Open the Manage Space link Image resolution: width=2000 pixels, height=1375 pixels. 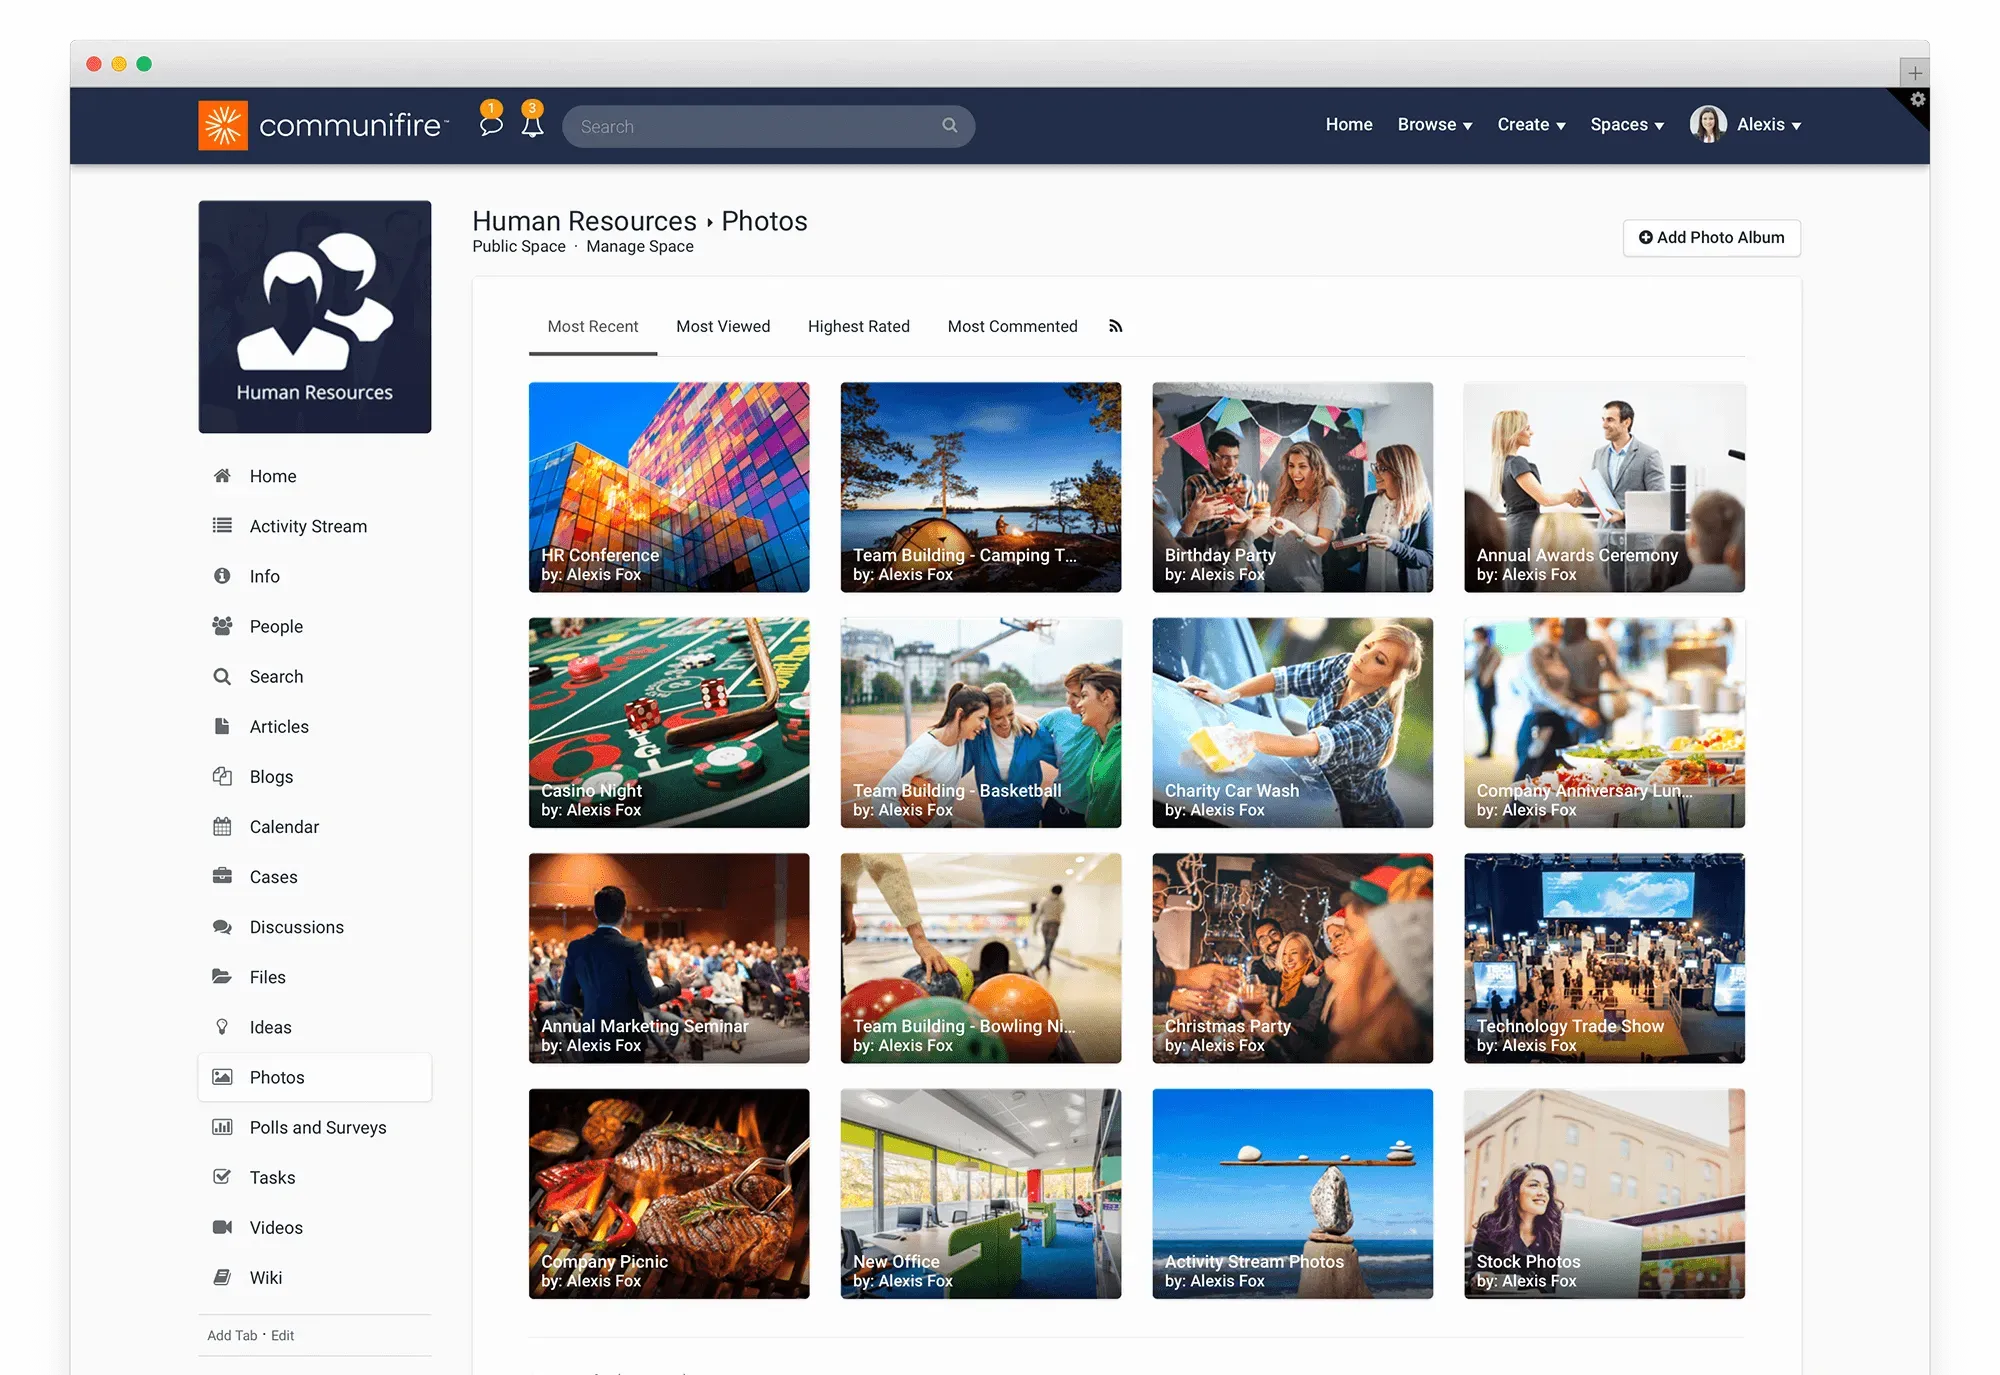[x=640, y=247]
